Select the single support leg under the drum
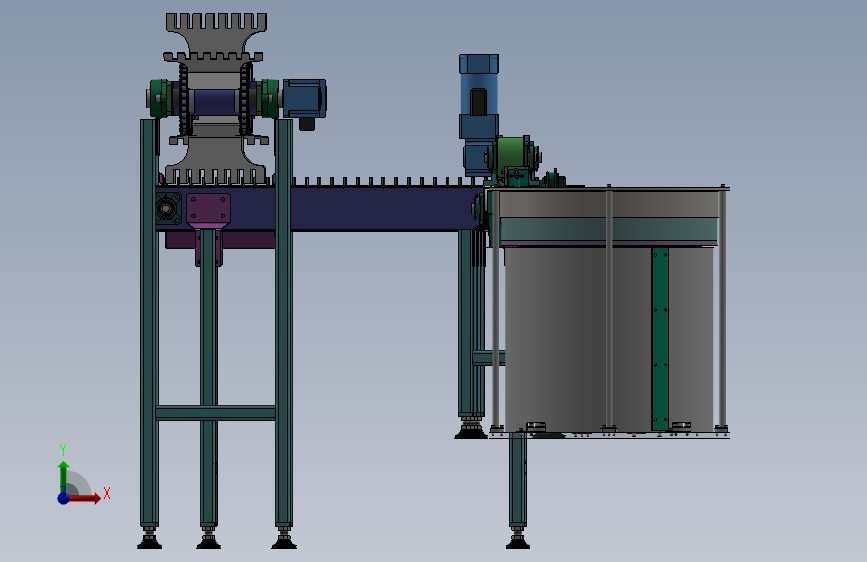The image size is (867, 562). [518, 490]
